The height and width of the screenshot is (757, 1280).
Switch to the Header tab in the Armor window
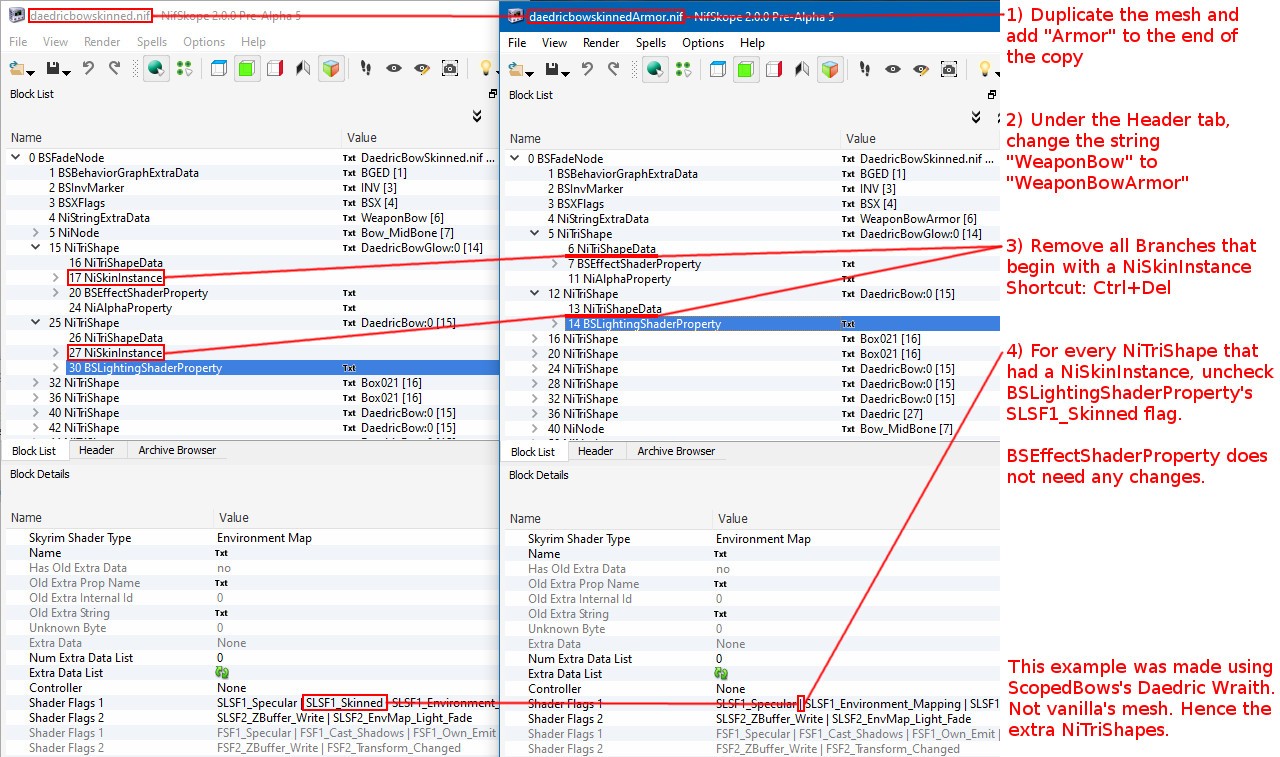(595, 451)
